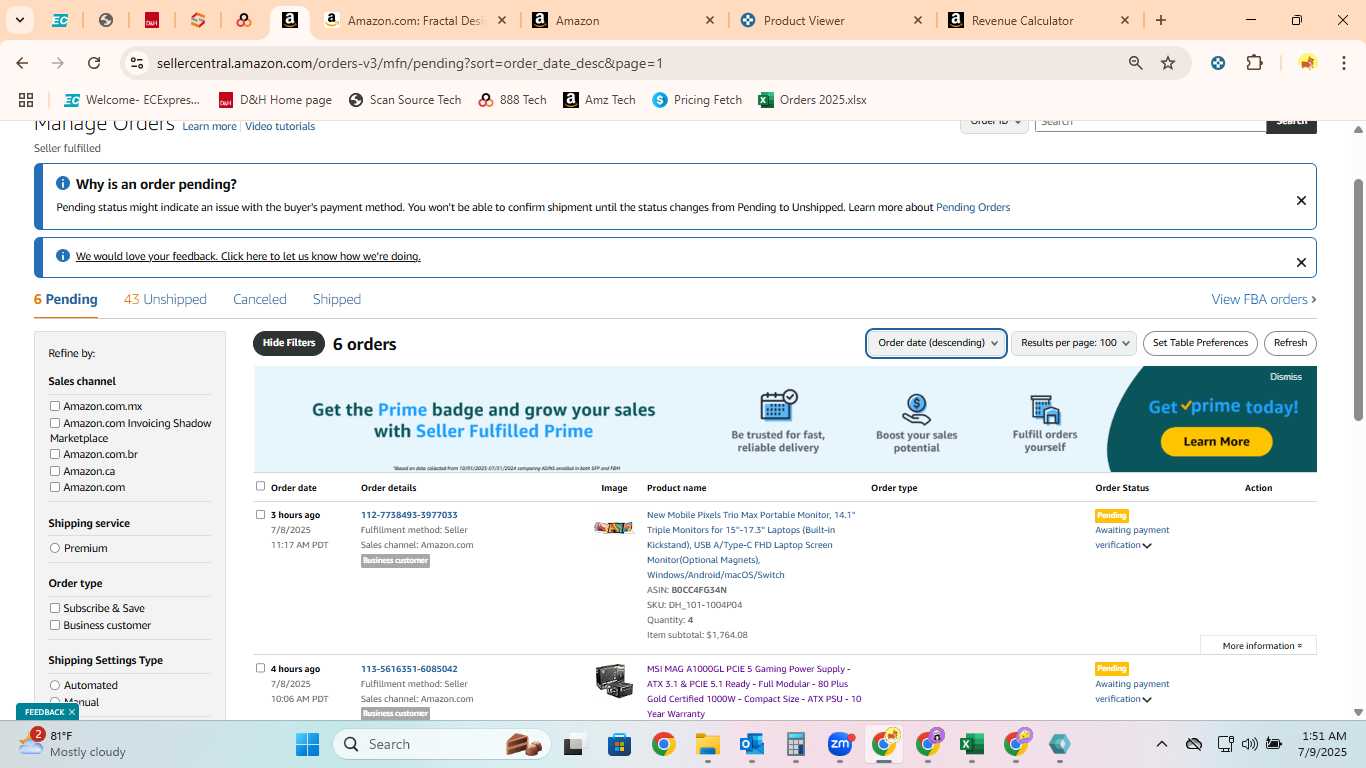1366x768 pixels.
Task: Click the Hide Filters button
Action: (289, 343)
